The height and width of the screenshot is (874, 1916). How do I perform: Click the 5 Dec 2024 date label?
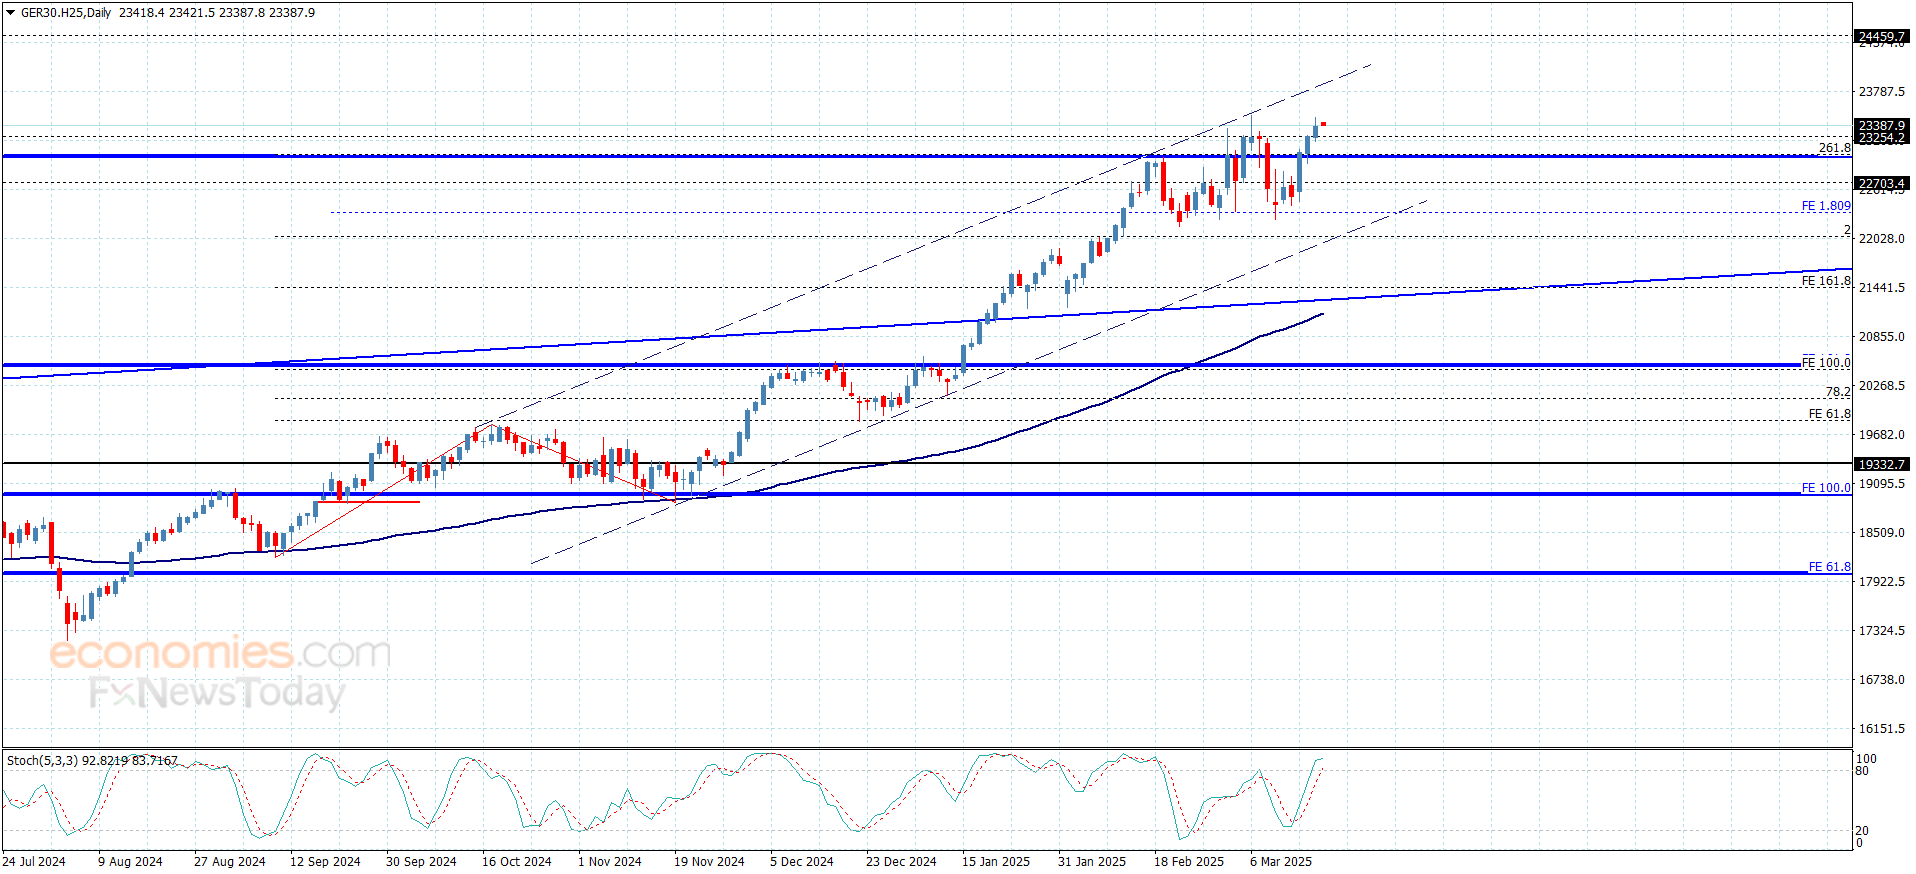[802, 862]
